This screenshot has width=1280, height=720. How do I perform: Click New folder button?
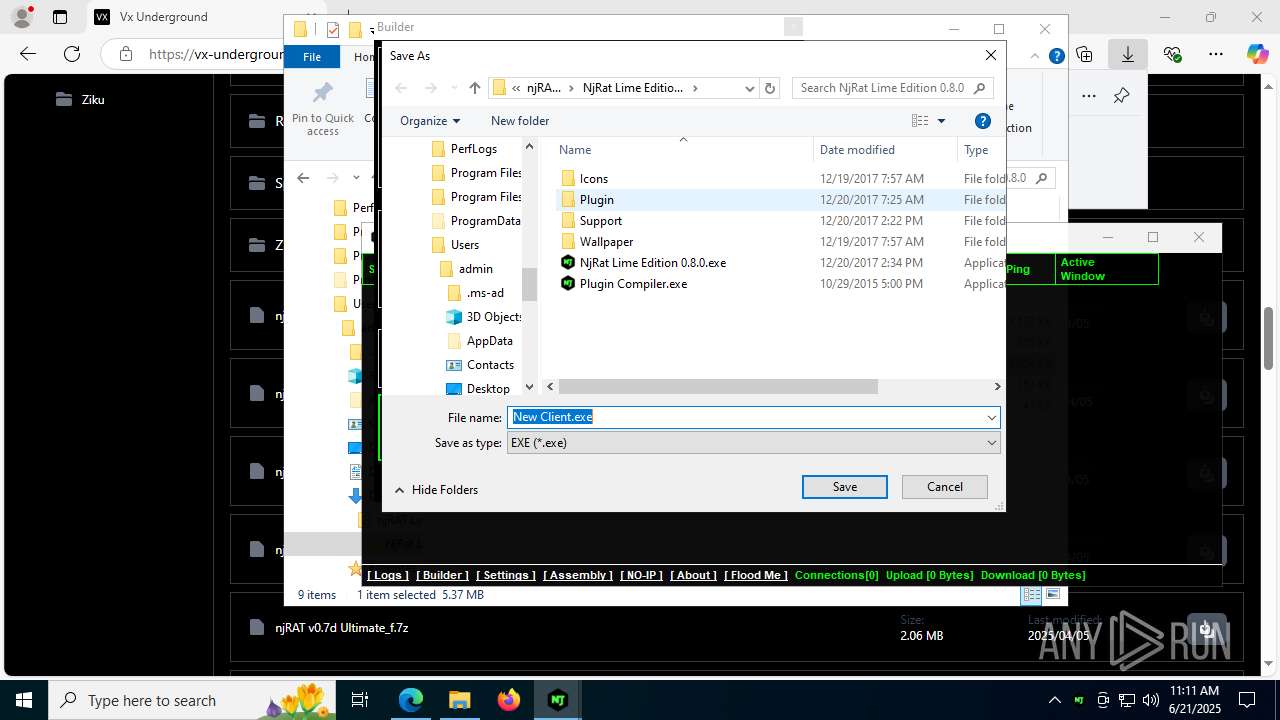click(x=520, y=121)
